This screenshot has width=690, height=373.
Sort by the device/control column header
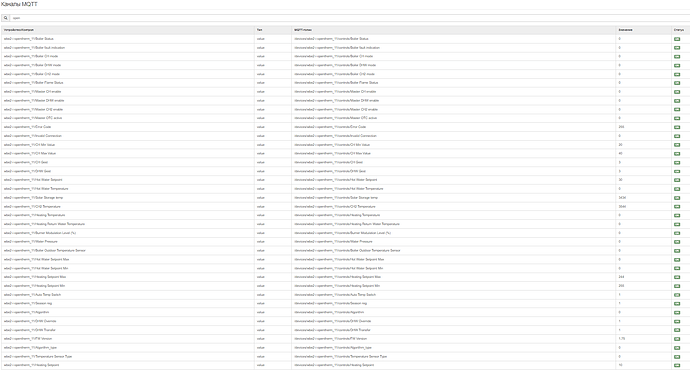pyautogui.click(x=19, y=30)
